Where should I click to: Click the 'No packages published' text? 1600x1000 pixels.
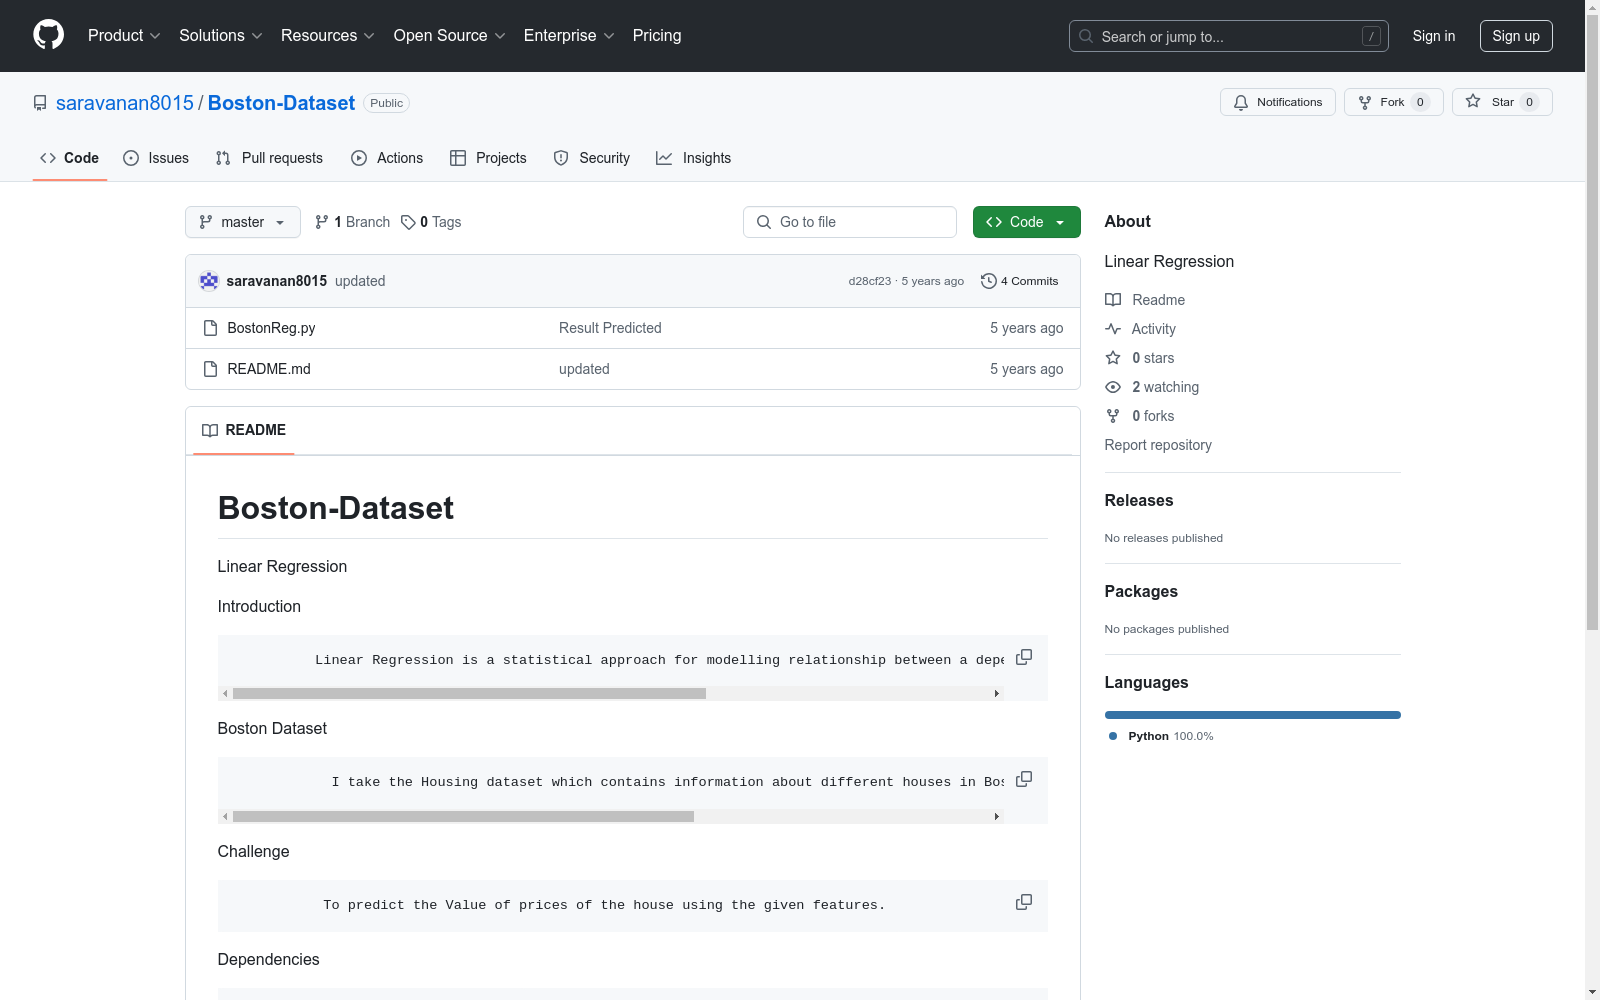(1167, 629)
